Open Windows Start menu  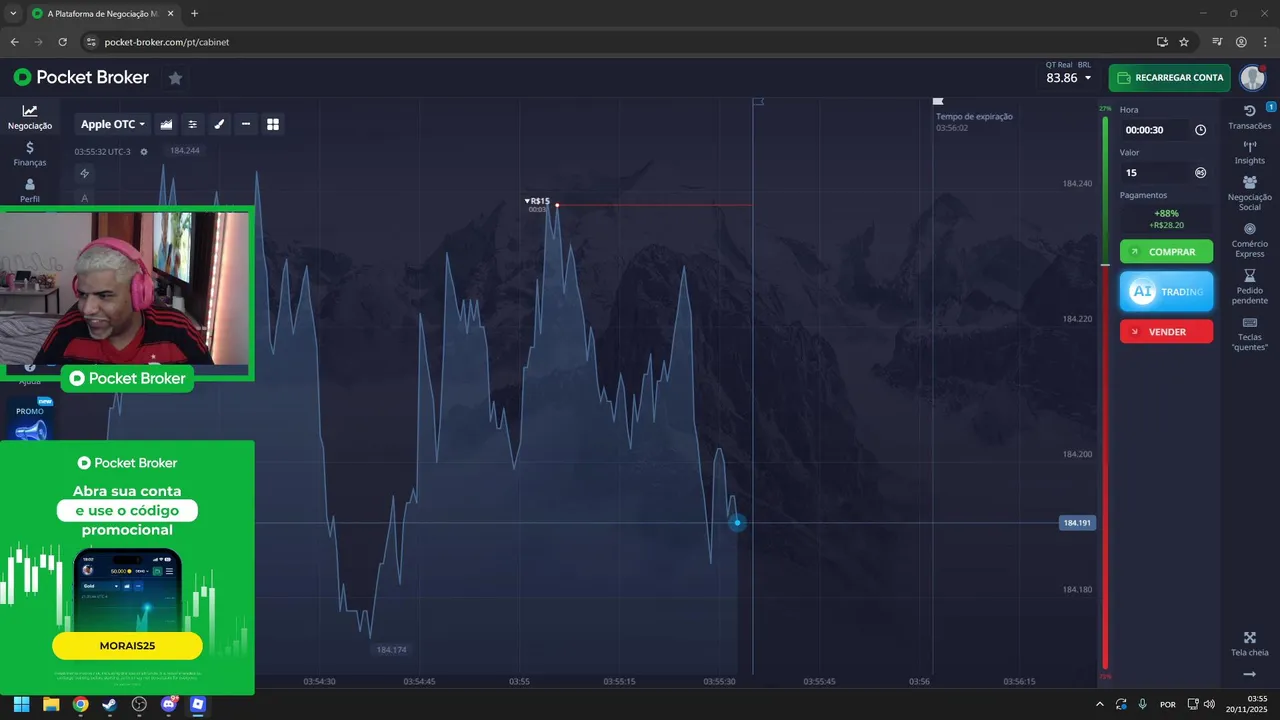21,704
